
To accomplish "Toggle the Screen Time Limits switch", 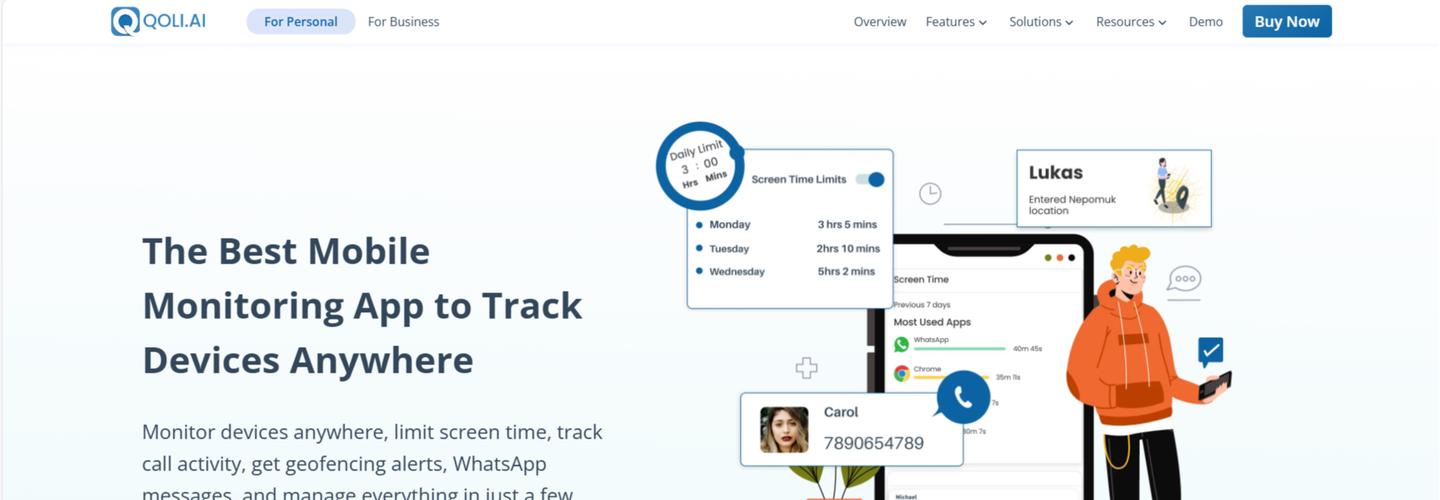I will (x=870, y=180).
